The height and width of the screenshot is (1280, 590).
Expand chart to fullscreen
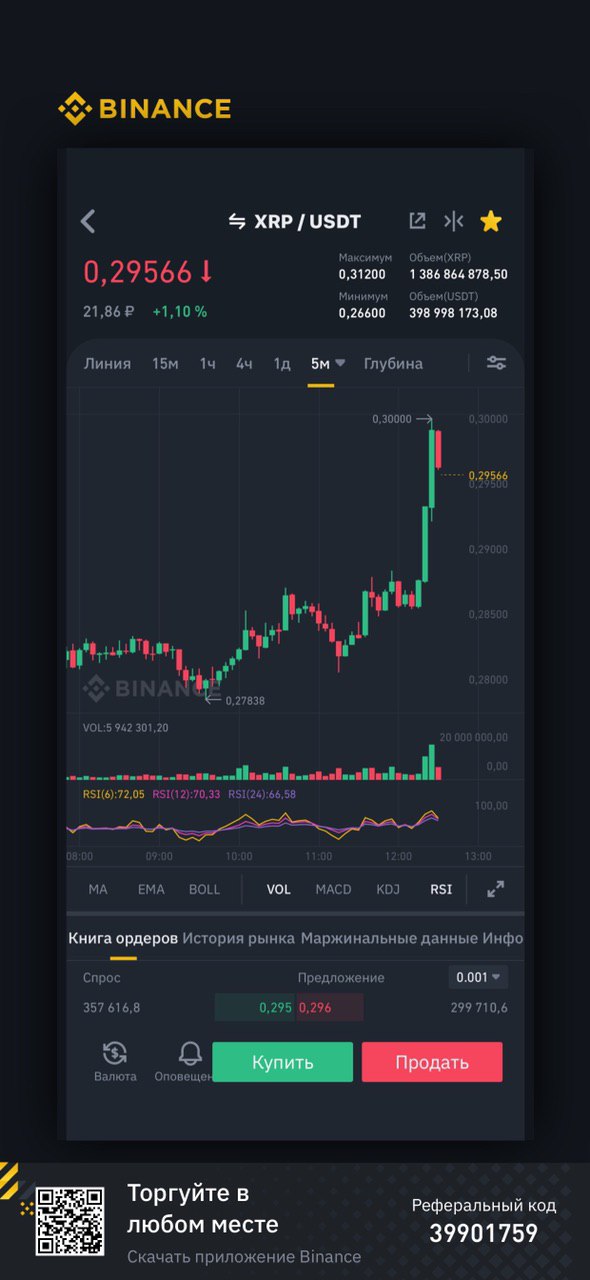[495, 889]
